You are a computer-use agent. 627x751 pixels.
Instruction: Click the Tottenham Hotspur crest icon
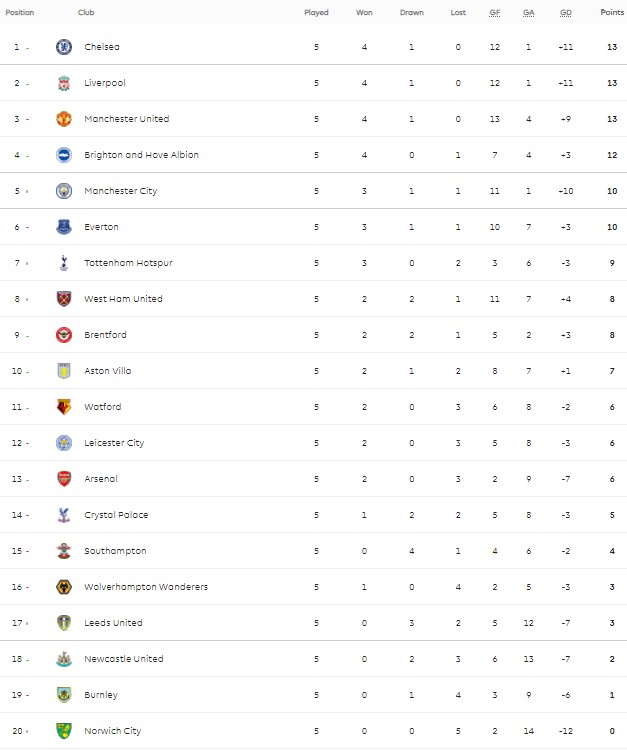click(x=64, y=263)
